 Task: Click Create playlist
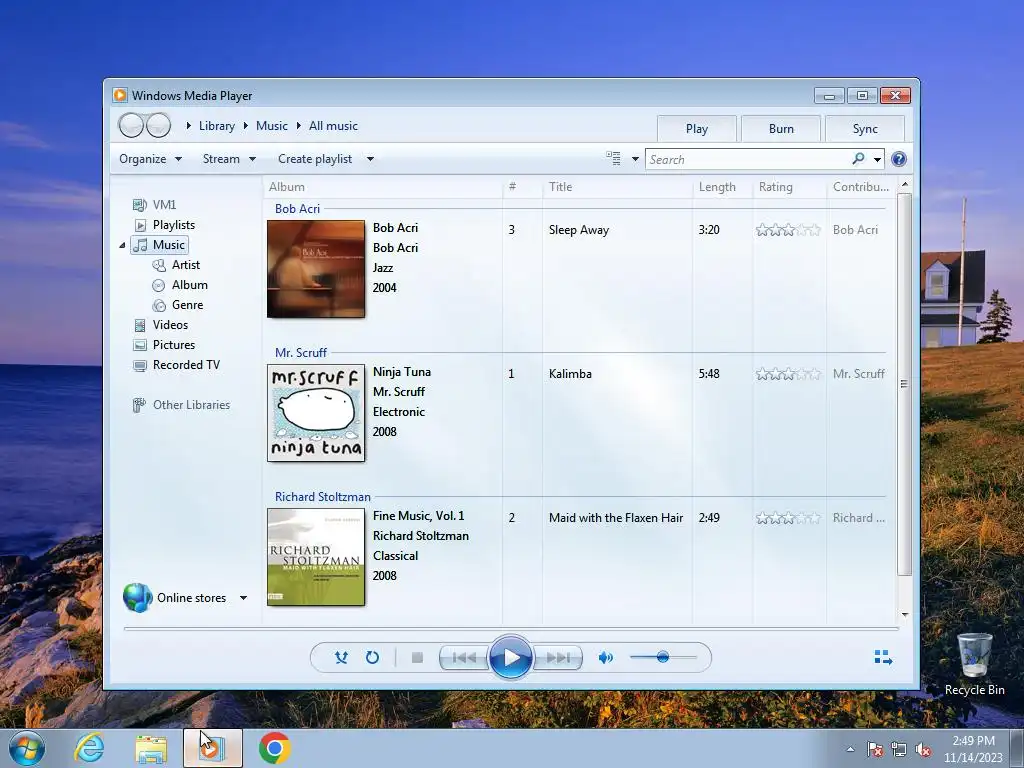click(315, 159)
